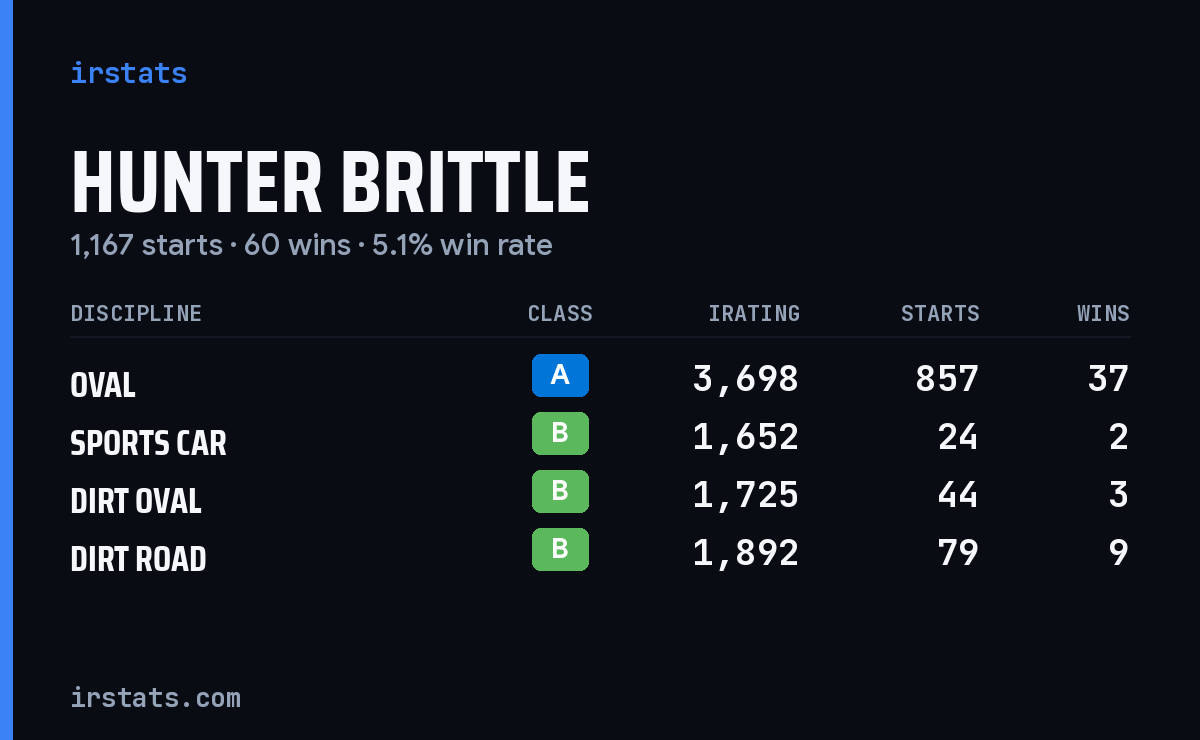Viewport: 1200px width, 740px height.
Task: Sort by the WINS column header
Action: (x=1103, y=314)
